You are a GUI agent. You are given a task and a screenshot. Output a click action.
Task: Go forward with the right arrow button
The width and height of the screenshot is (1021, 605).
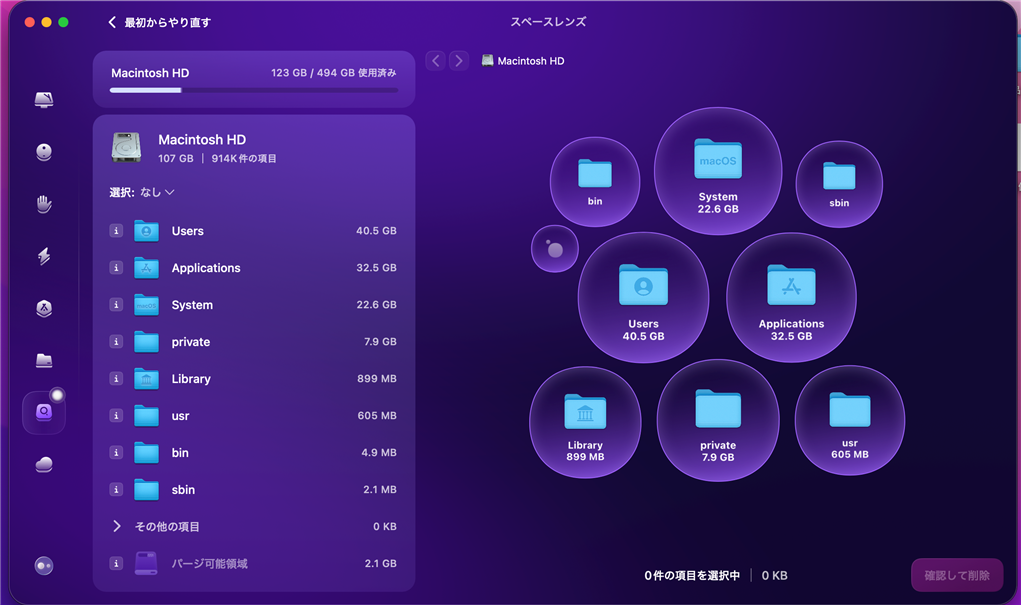459,61
